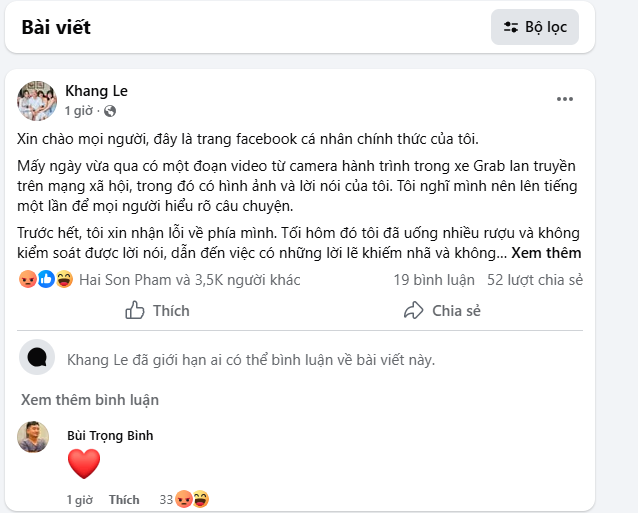Open the 52 lượt chia sẻ shares list
This screenshot has width=638, height=513.
(535, 279)
